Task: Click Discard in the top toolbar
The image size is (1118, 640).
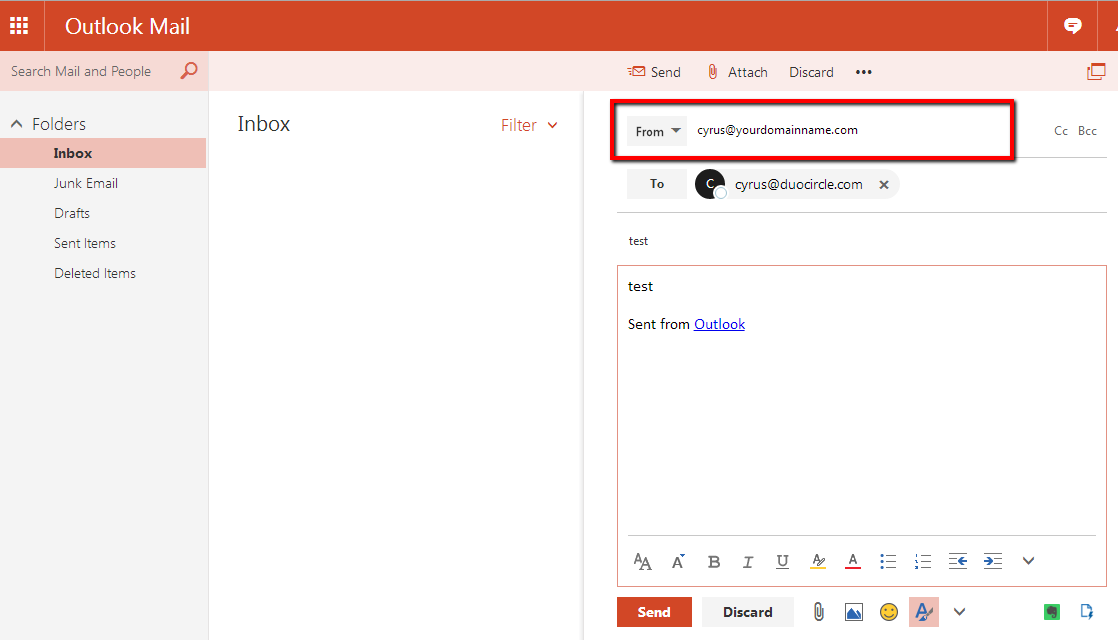Action: (x=811, y=72)
